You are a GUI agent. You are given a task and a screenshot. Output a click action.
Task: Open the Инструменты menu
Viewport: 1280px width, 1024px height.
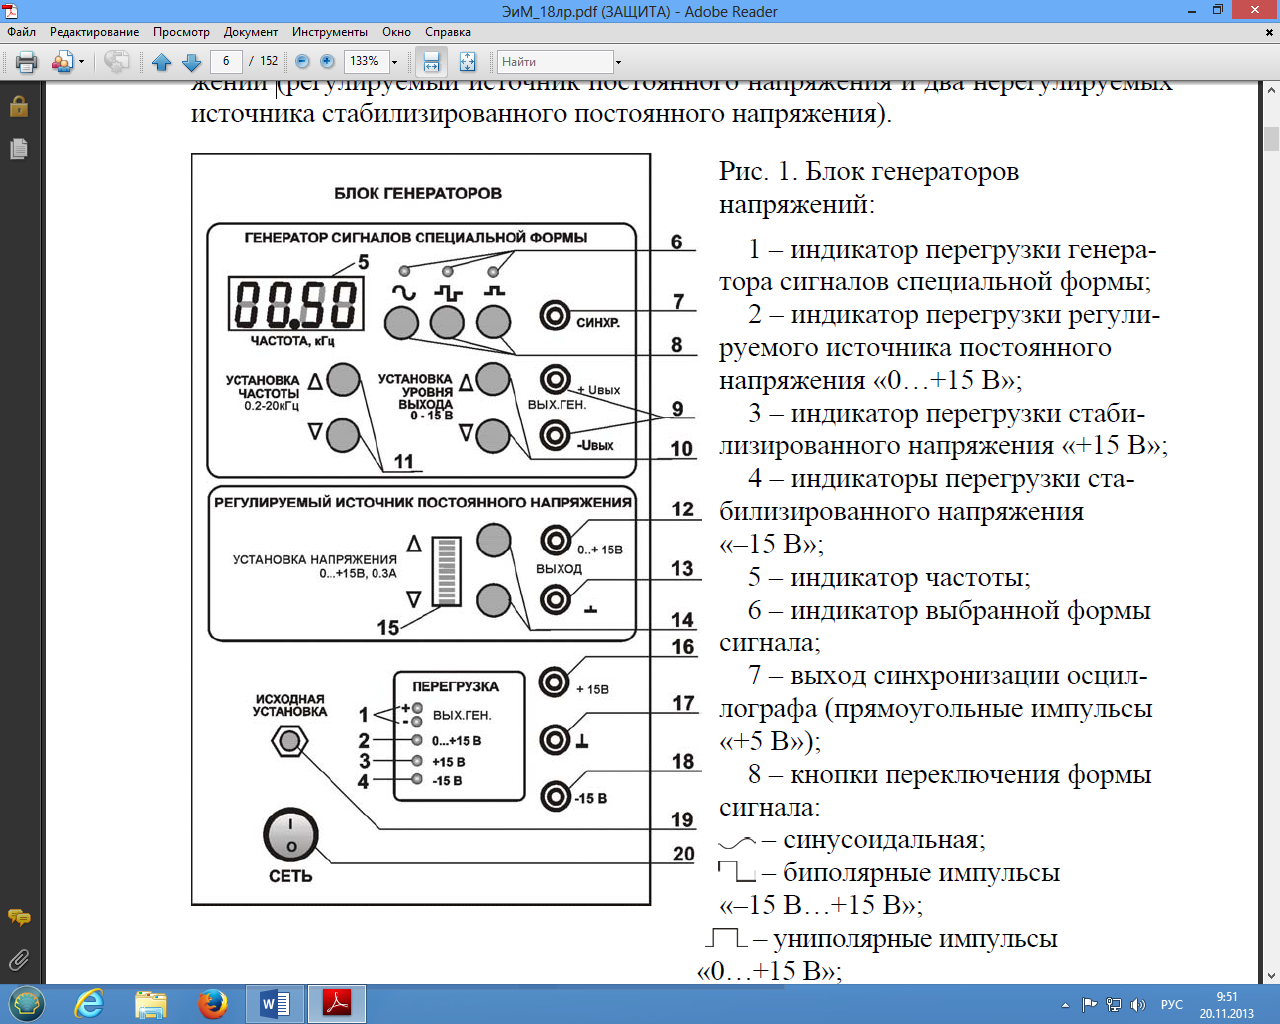(330, 32)
